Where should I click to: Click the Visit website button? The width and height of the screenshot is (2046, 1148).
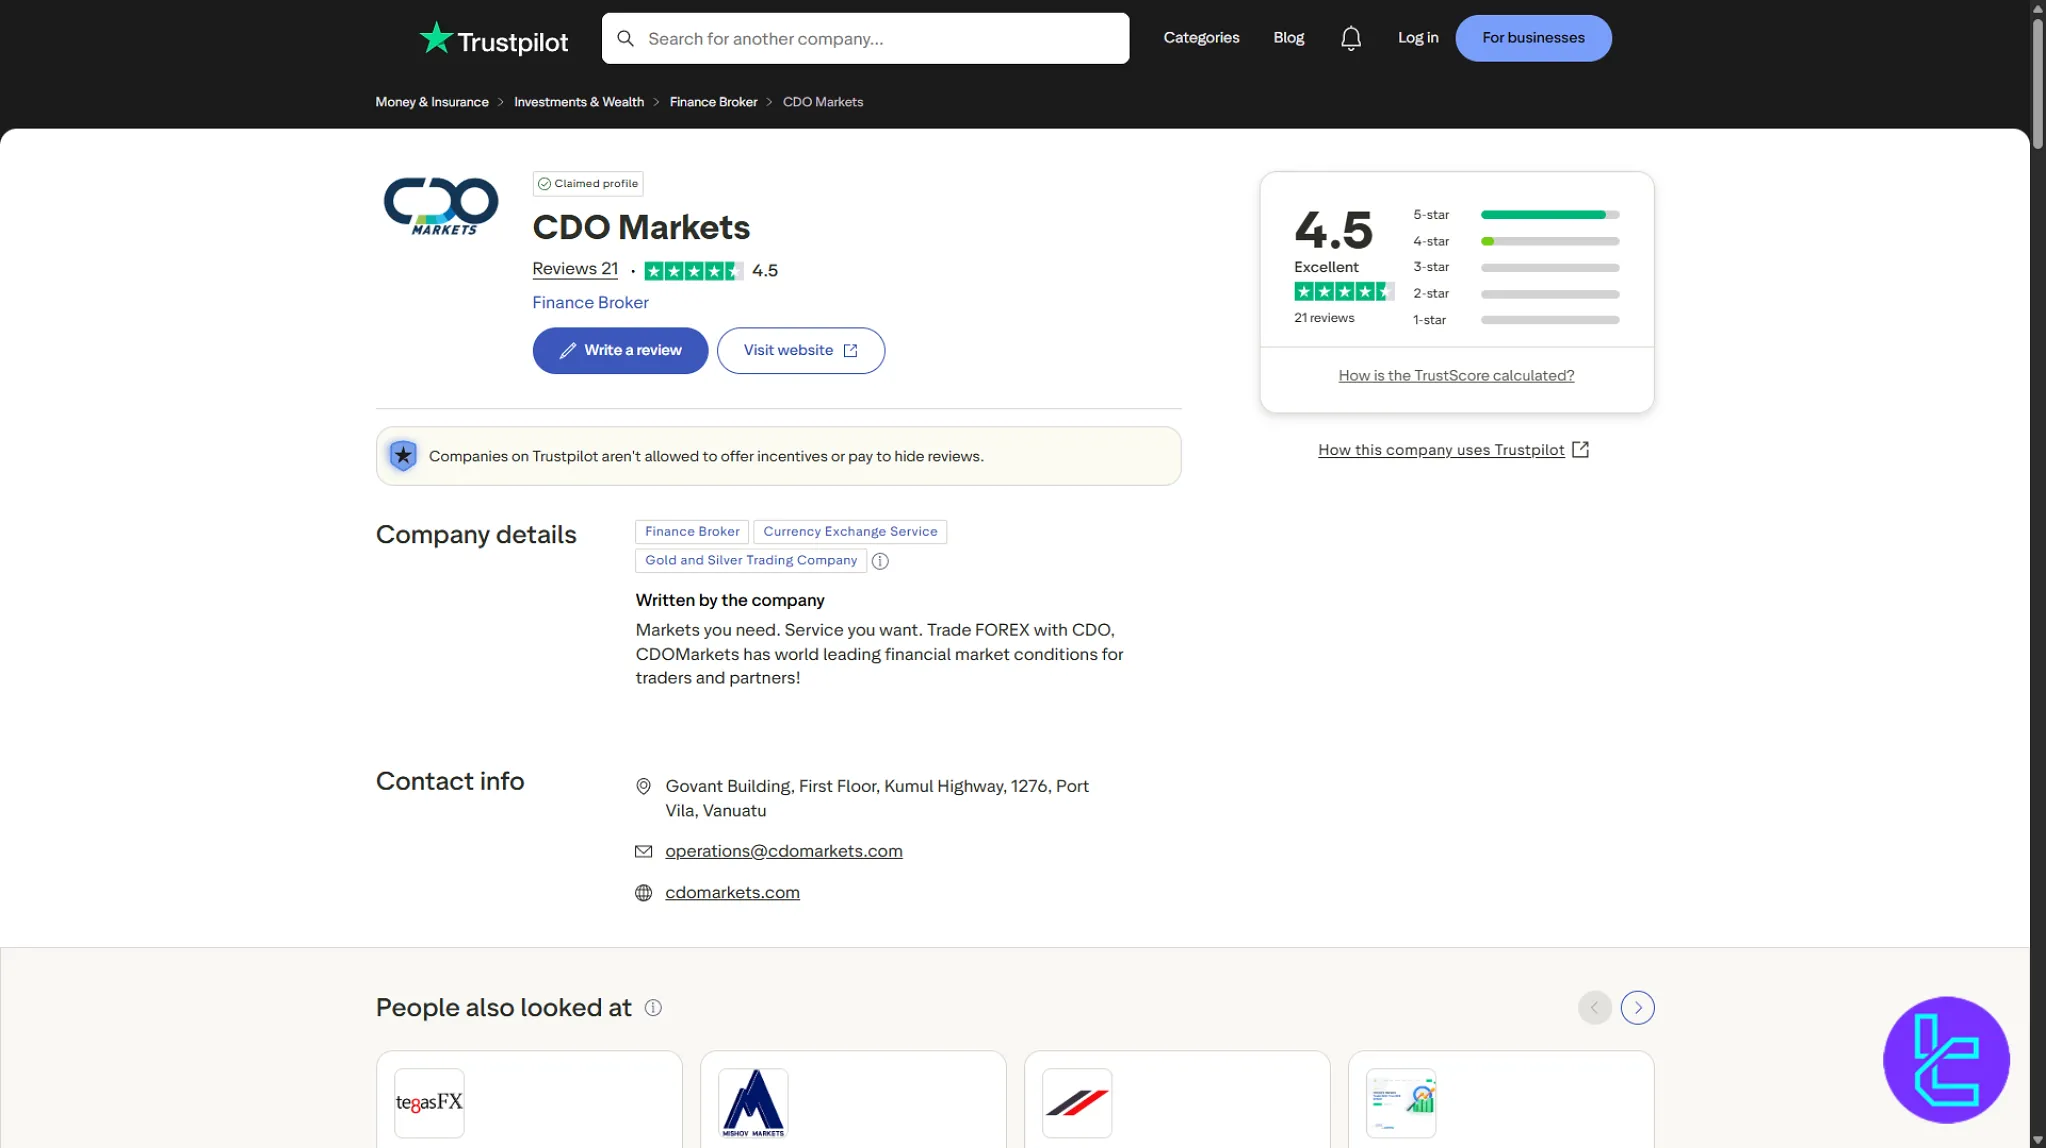(x=800, y=350)
